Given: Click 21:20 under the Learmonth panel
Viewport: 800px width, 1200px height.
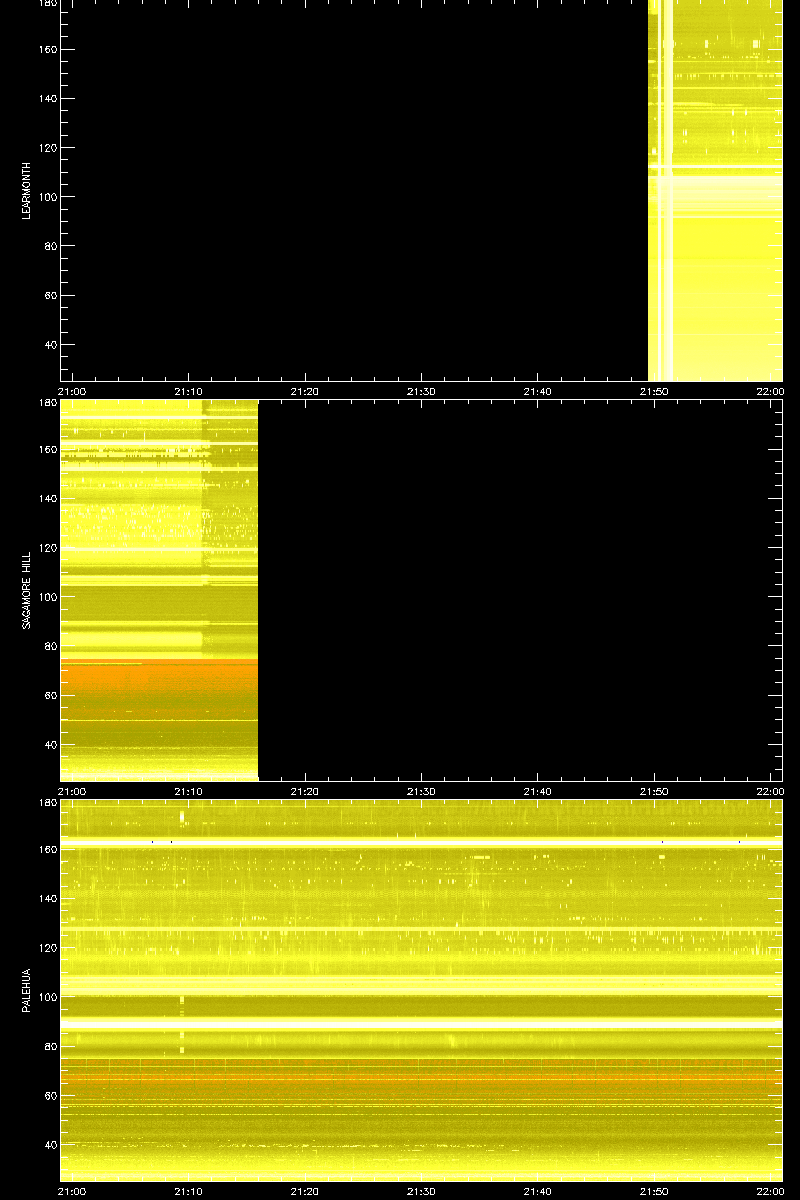Looking at the screenshot, I should [305, 392].
